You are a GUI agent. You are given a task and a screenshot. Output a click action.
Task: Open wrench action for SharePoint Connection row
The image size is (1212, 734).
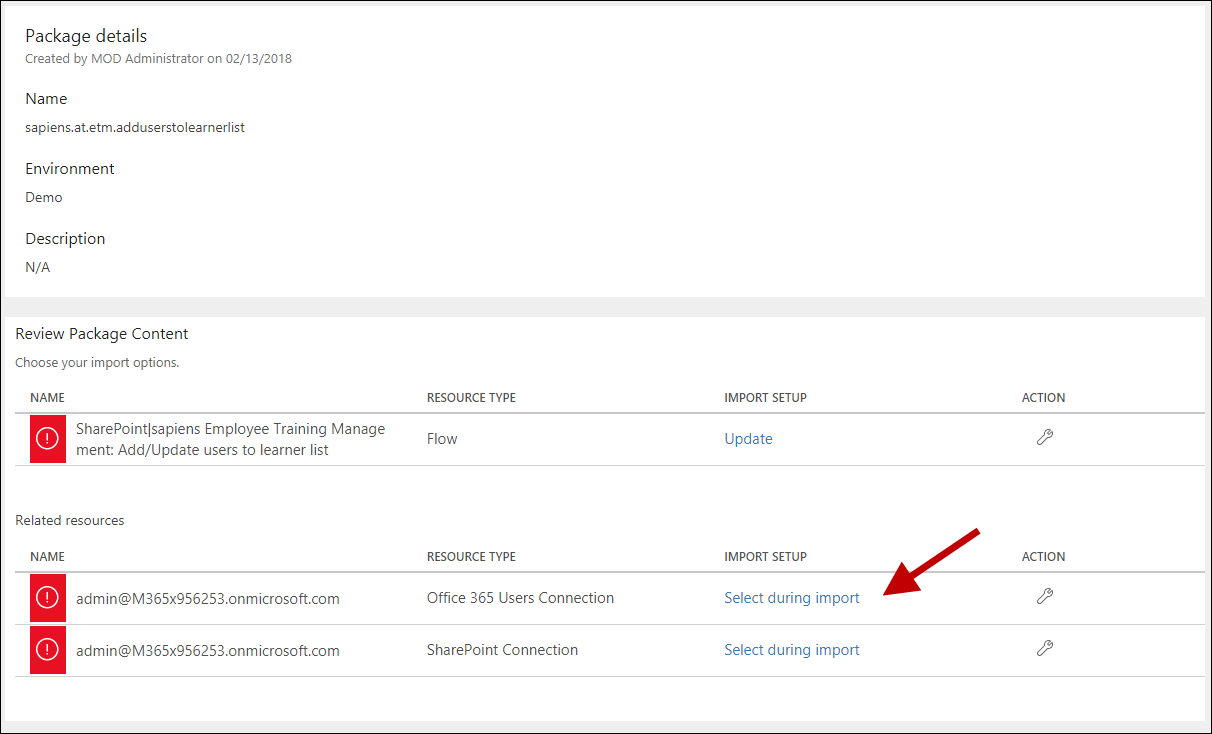pos(1045,648)
